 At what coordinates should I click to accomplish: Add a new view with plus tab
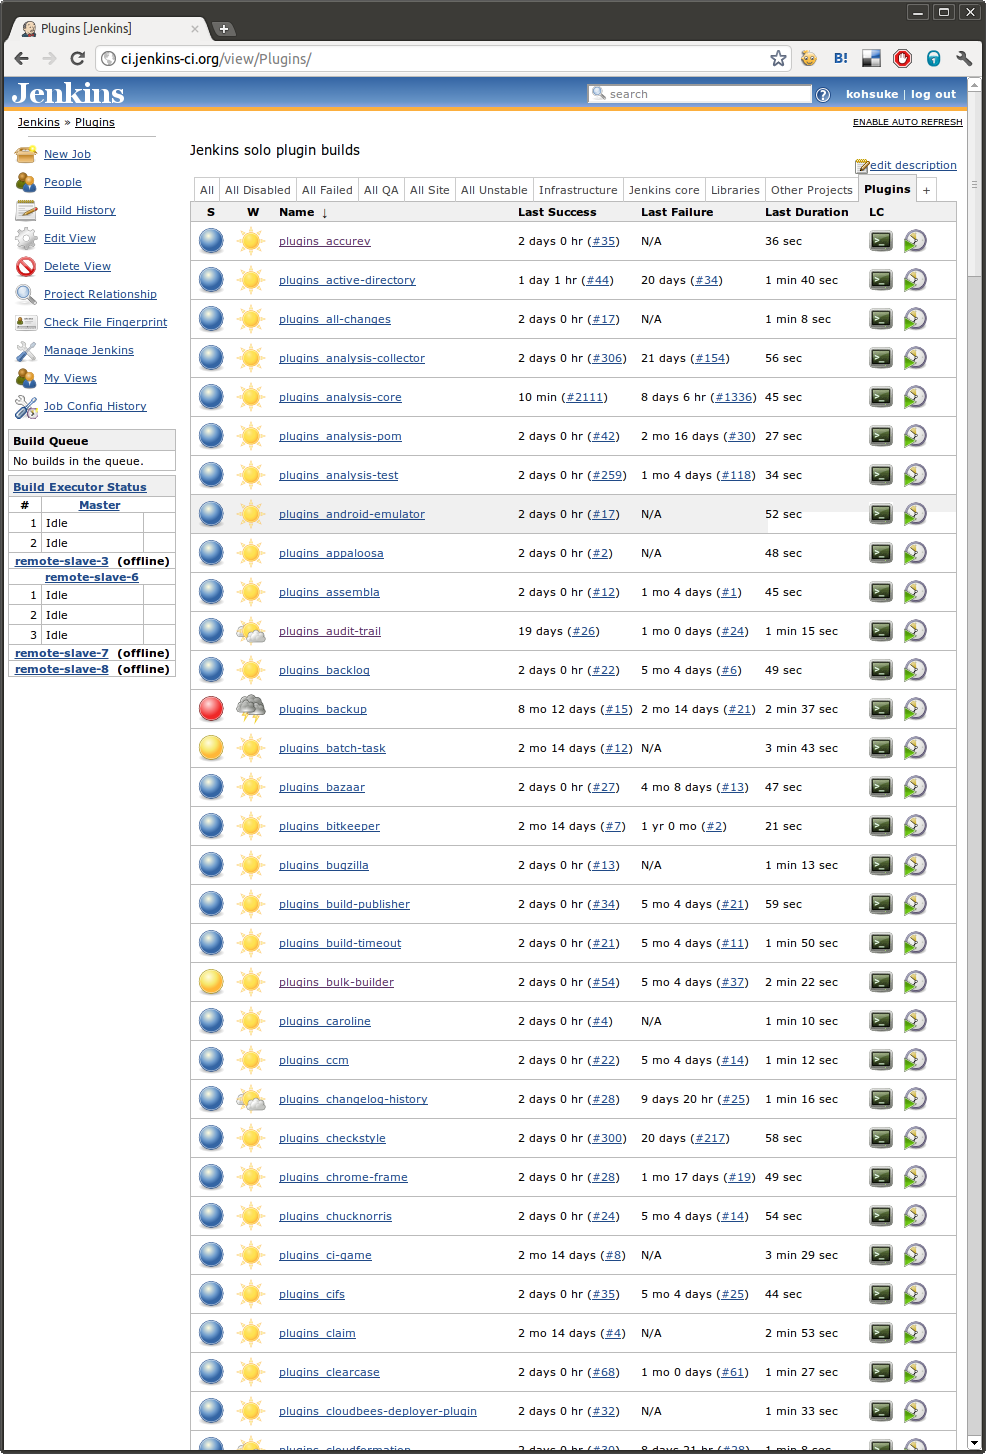coord(926,190)
